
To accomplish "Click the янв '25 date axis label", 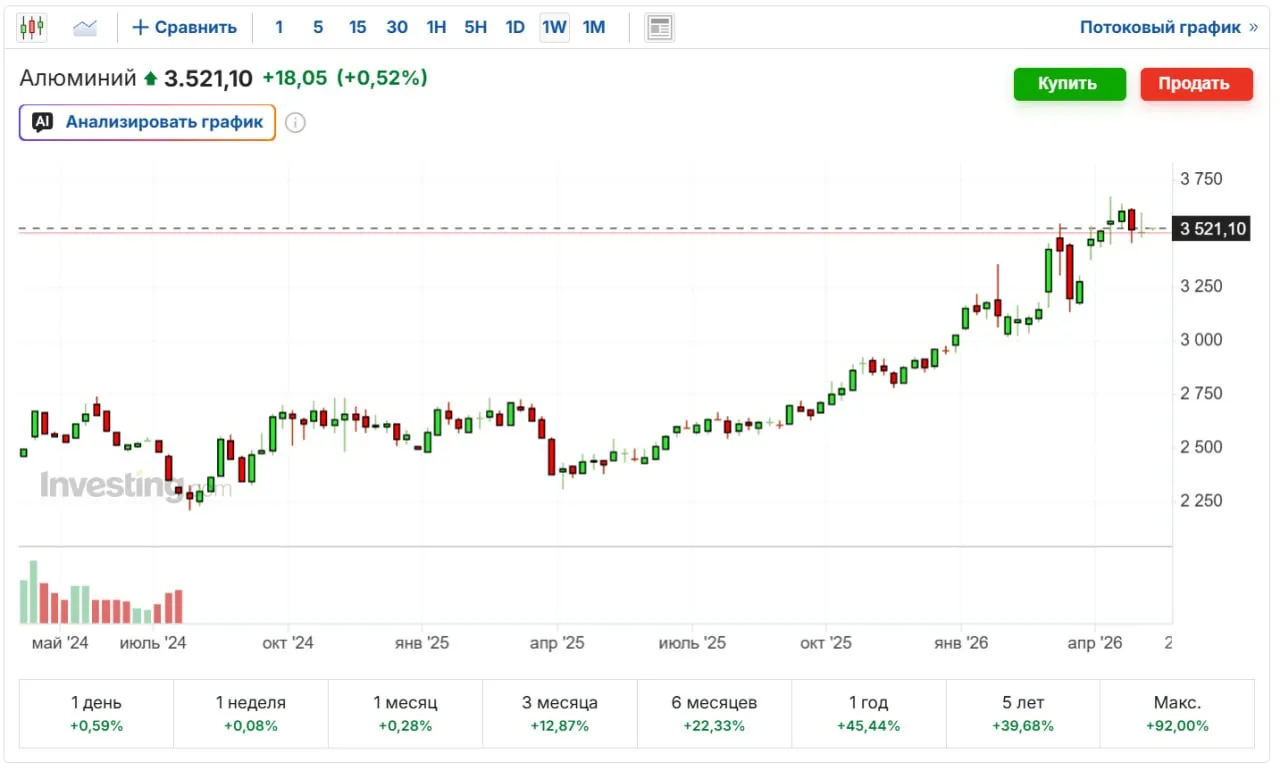I will click(x=423, y=642).
